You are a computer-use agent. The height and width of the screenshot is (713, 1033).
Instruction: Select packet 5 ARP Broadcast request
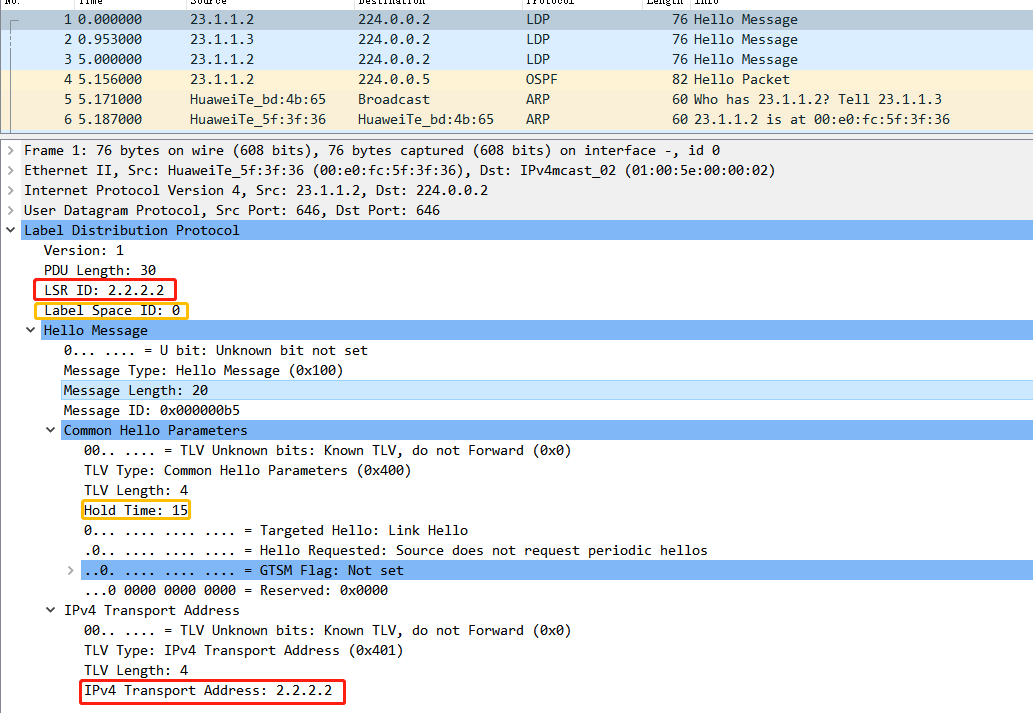pyautogui.click(x=516, y=100)
